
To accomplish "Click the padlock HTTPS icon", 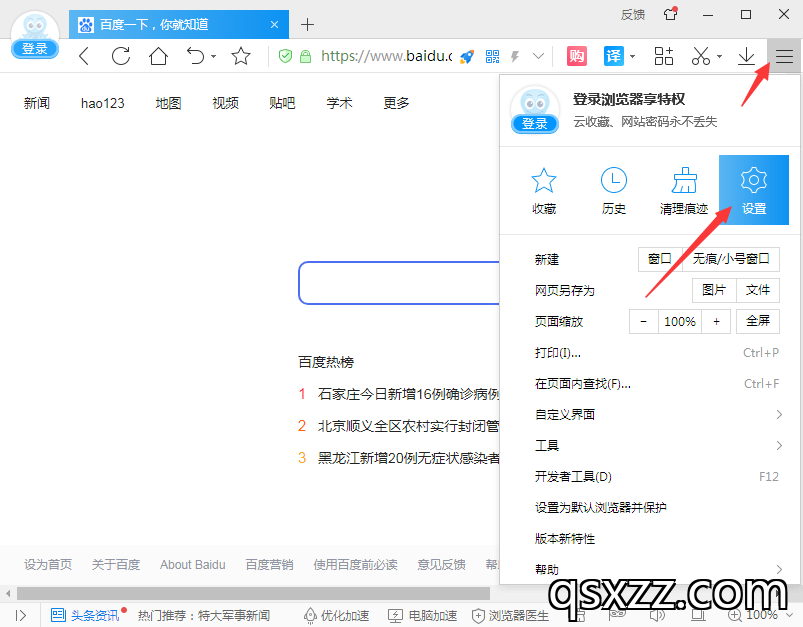I will coord(305,56).
